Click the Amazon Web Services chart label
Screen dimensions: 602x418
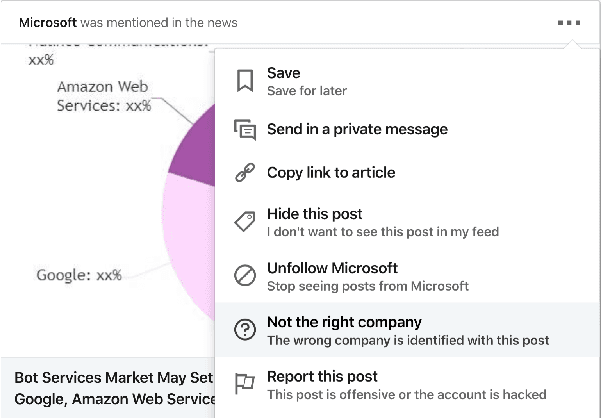point(103,96)
